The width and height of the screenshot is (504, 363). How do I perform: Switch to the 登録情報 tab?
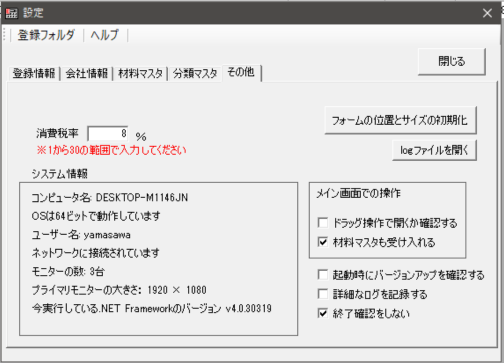[34, 73]
